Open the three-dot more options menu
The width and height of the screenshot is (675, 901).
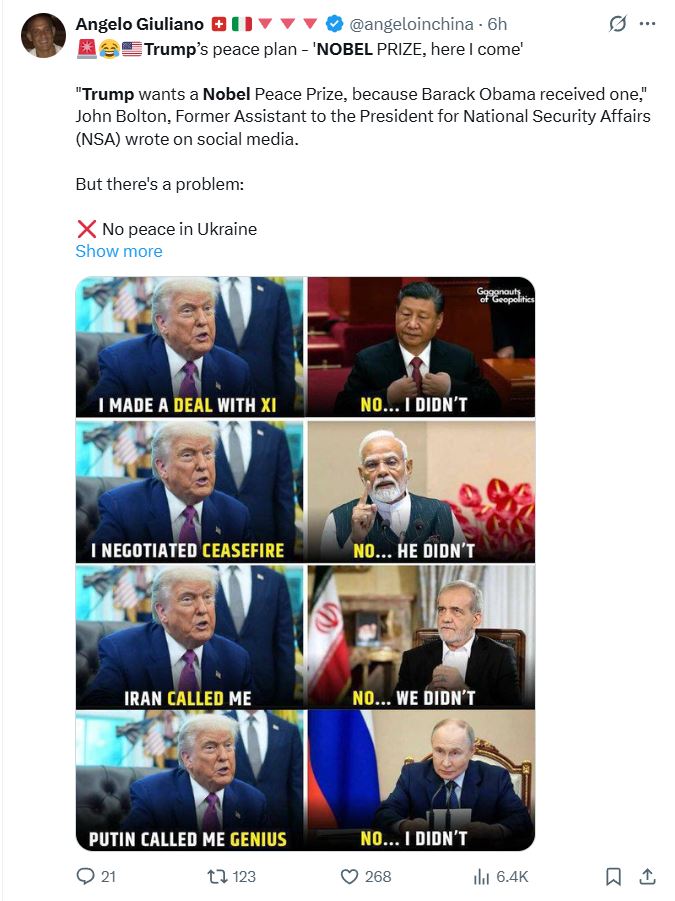click(647, 24)
